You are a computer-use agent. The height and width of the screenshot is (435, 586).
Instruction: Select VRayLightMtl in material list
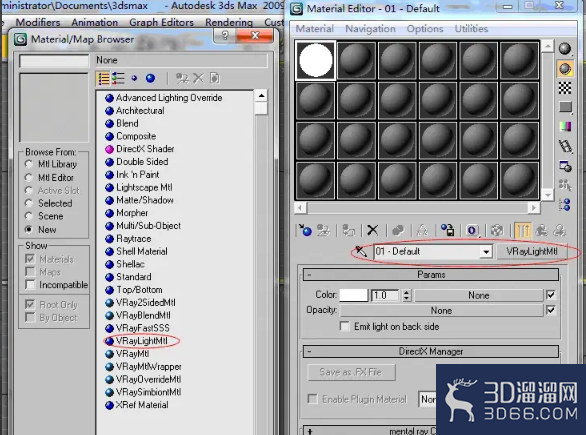142,341
